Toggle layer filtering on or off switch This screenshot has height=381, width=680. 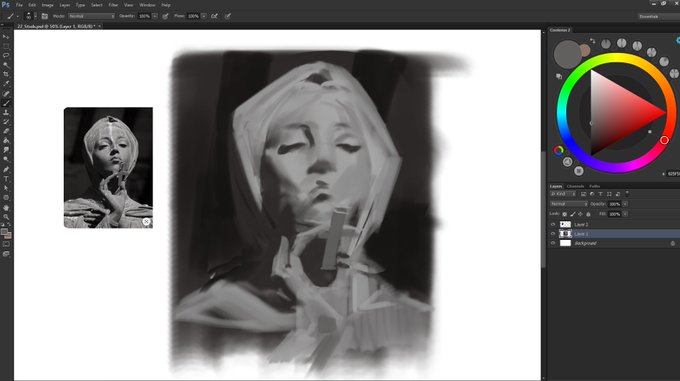627,193
